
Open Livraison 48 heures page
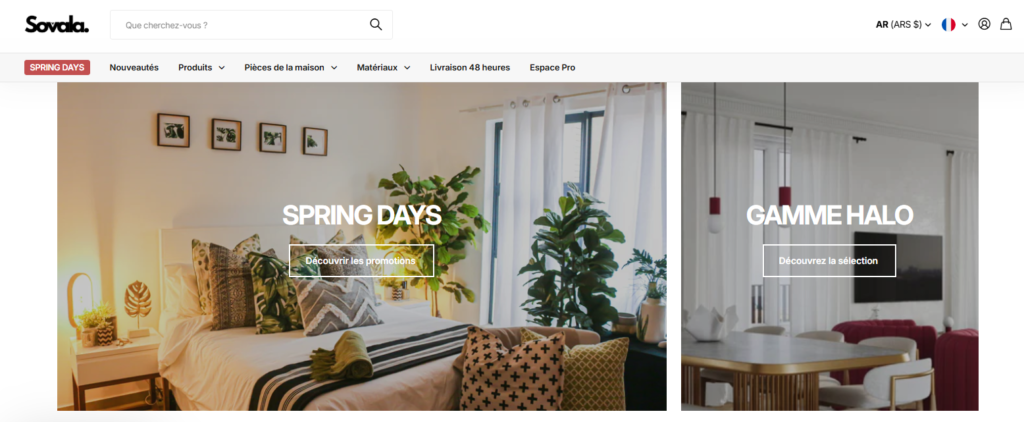[x=470, y=67]
